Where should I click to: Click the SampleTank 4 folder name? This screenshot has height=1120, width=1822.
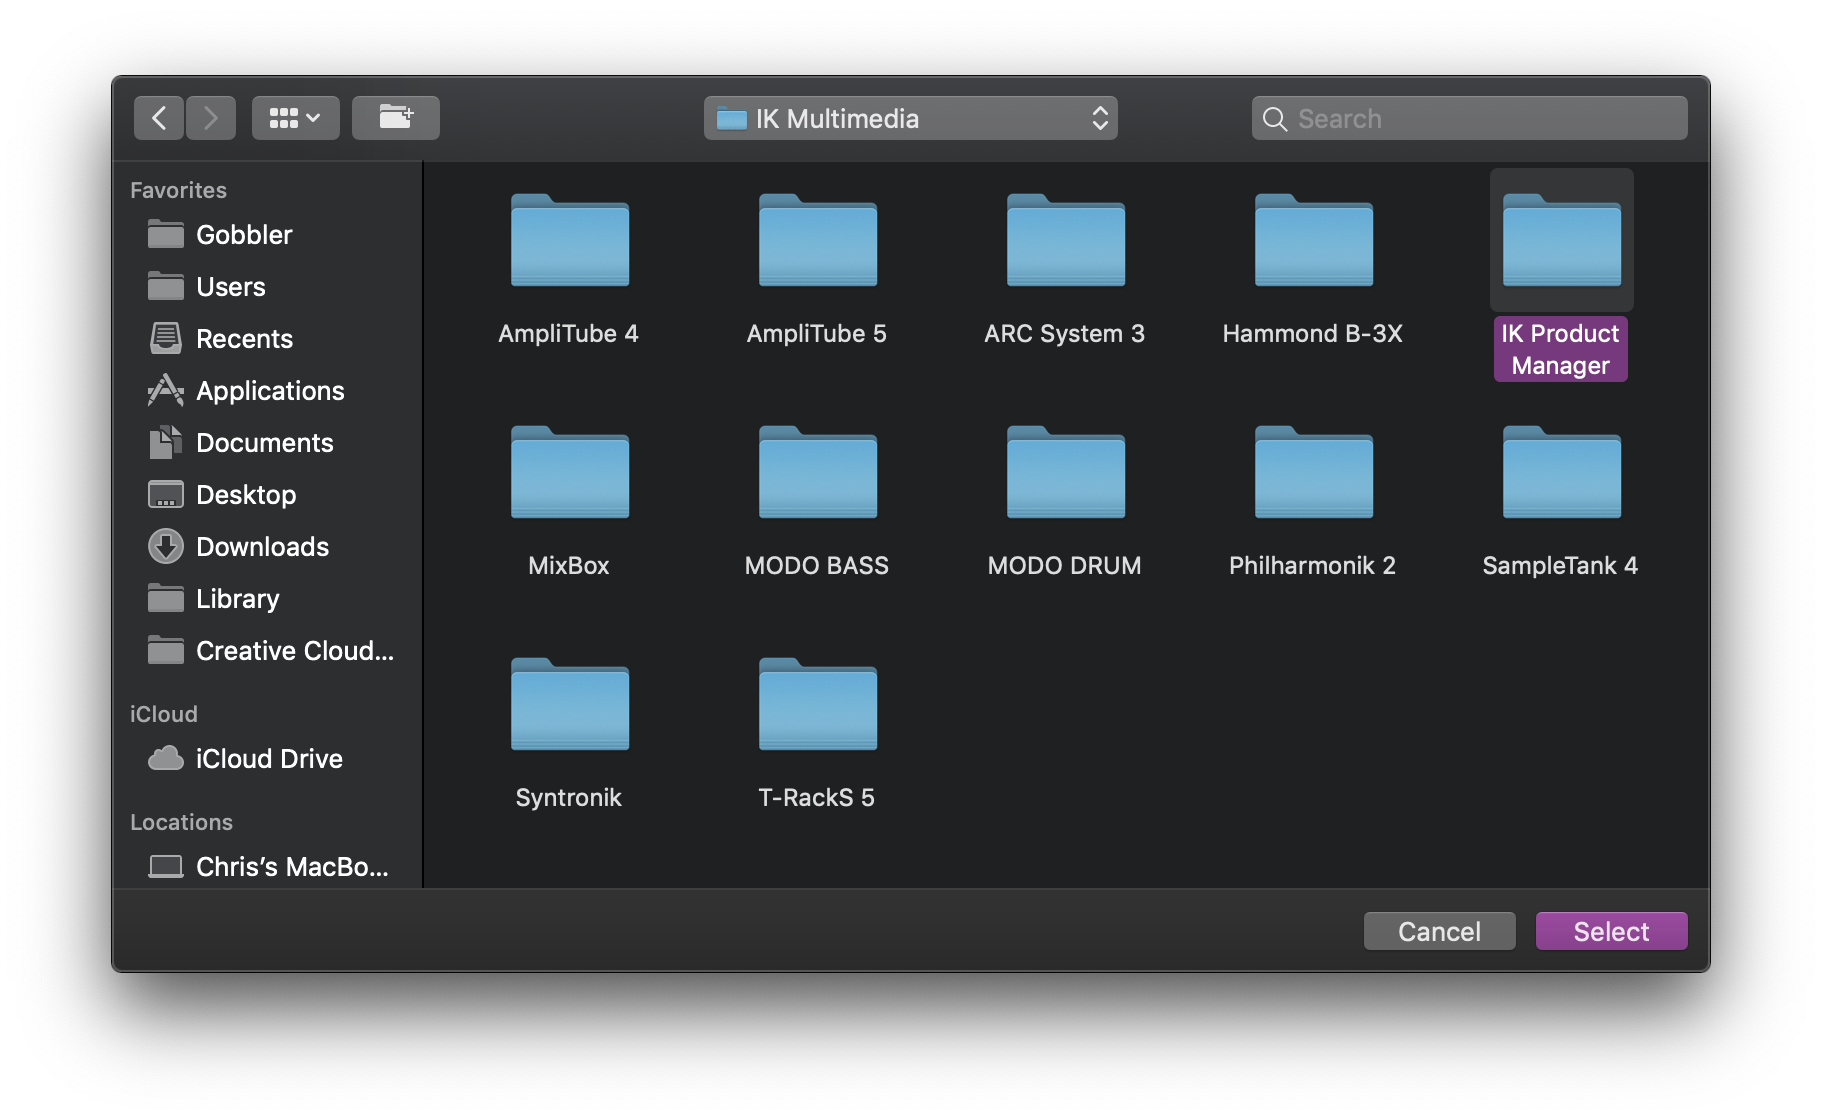[x=1561, y=566]
